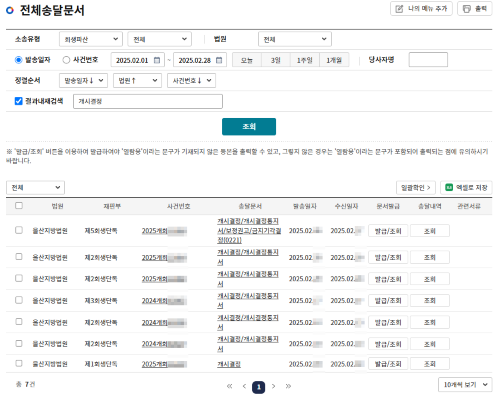Go to first page with double-left arrow
This screenshot has width=500, height=396.
click(229, 386)
